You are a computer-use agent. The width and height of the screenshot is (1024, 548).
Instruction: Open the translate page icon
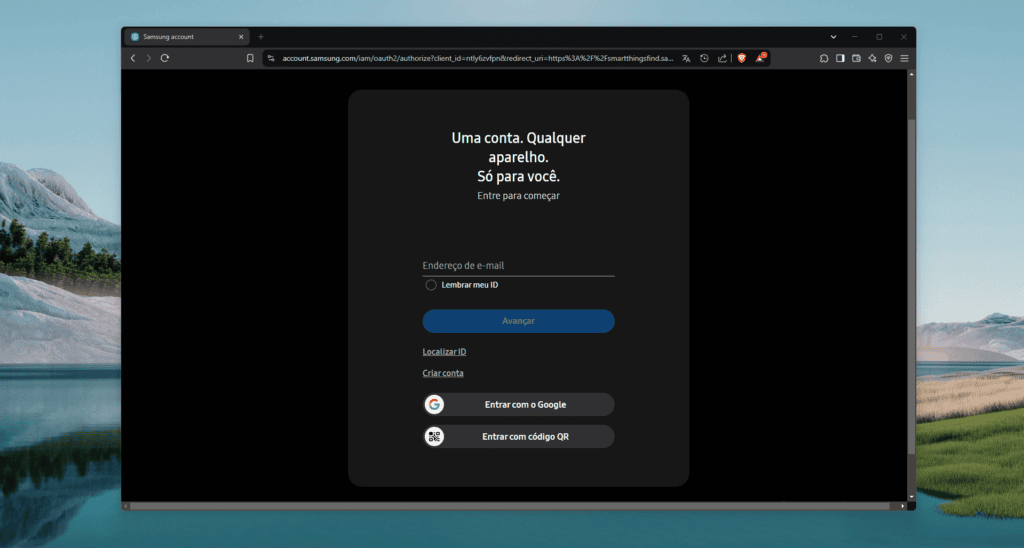coord(686,58)
